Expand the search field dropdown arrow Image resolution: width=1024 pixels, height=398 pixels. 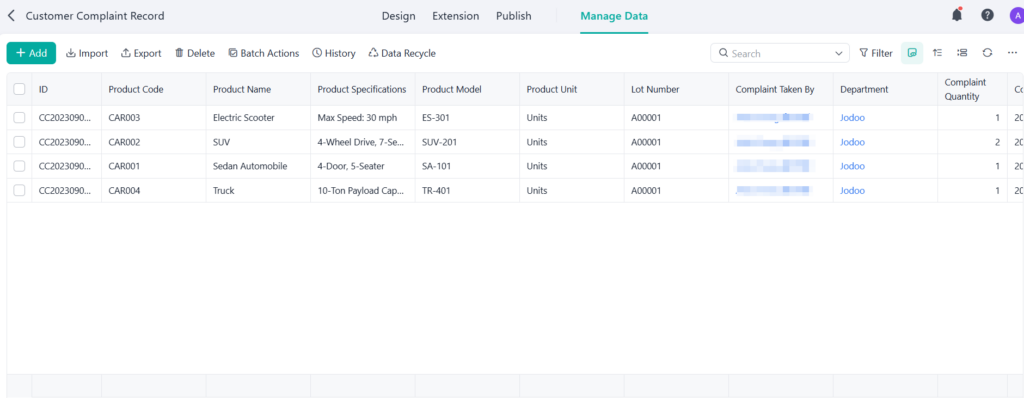[839, 54]
